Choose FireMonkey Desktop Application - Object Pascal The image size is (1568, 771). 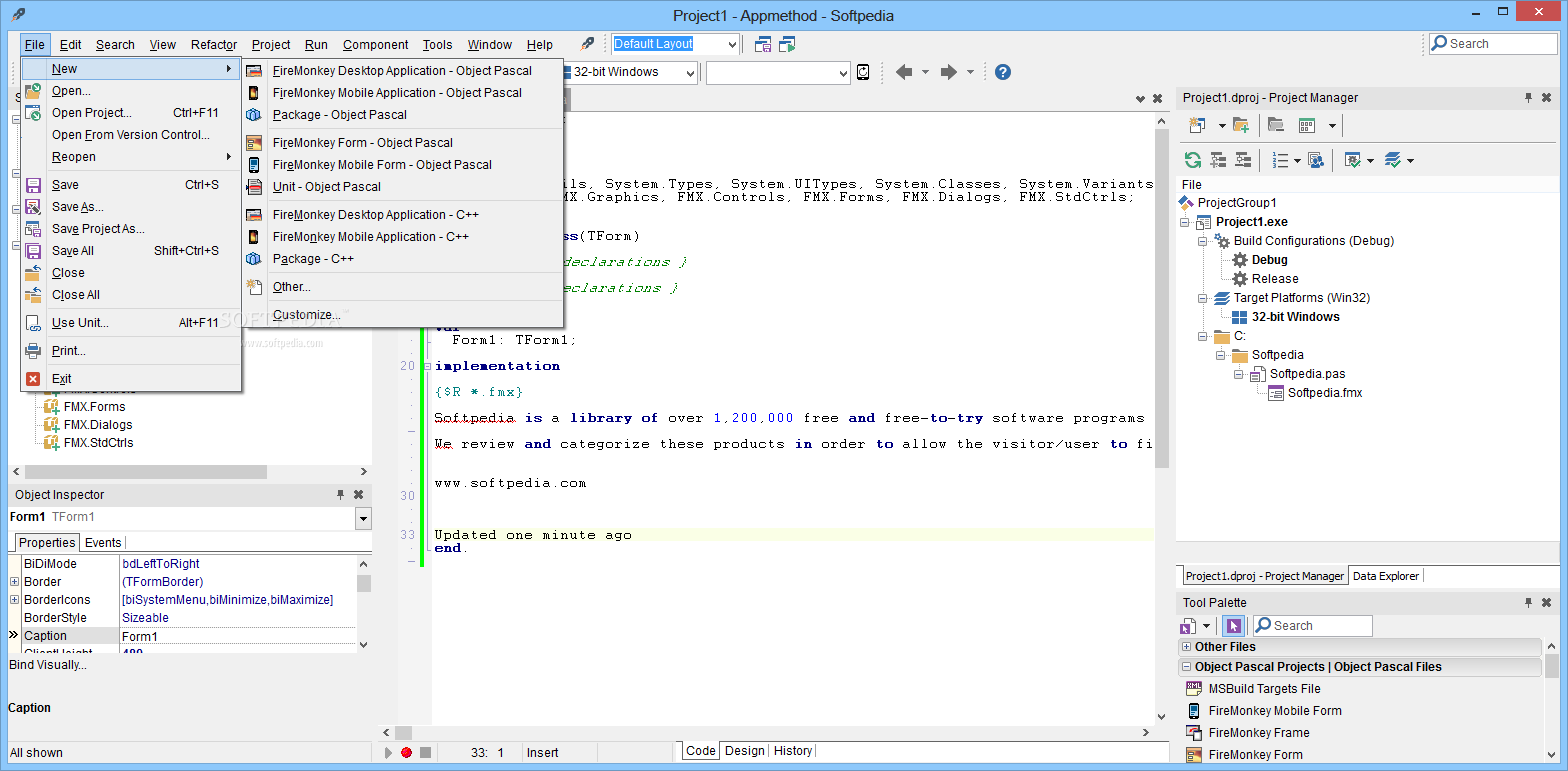[x=402, y=71]
